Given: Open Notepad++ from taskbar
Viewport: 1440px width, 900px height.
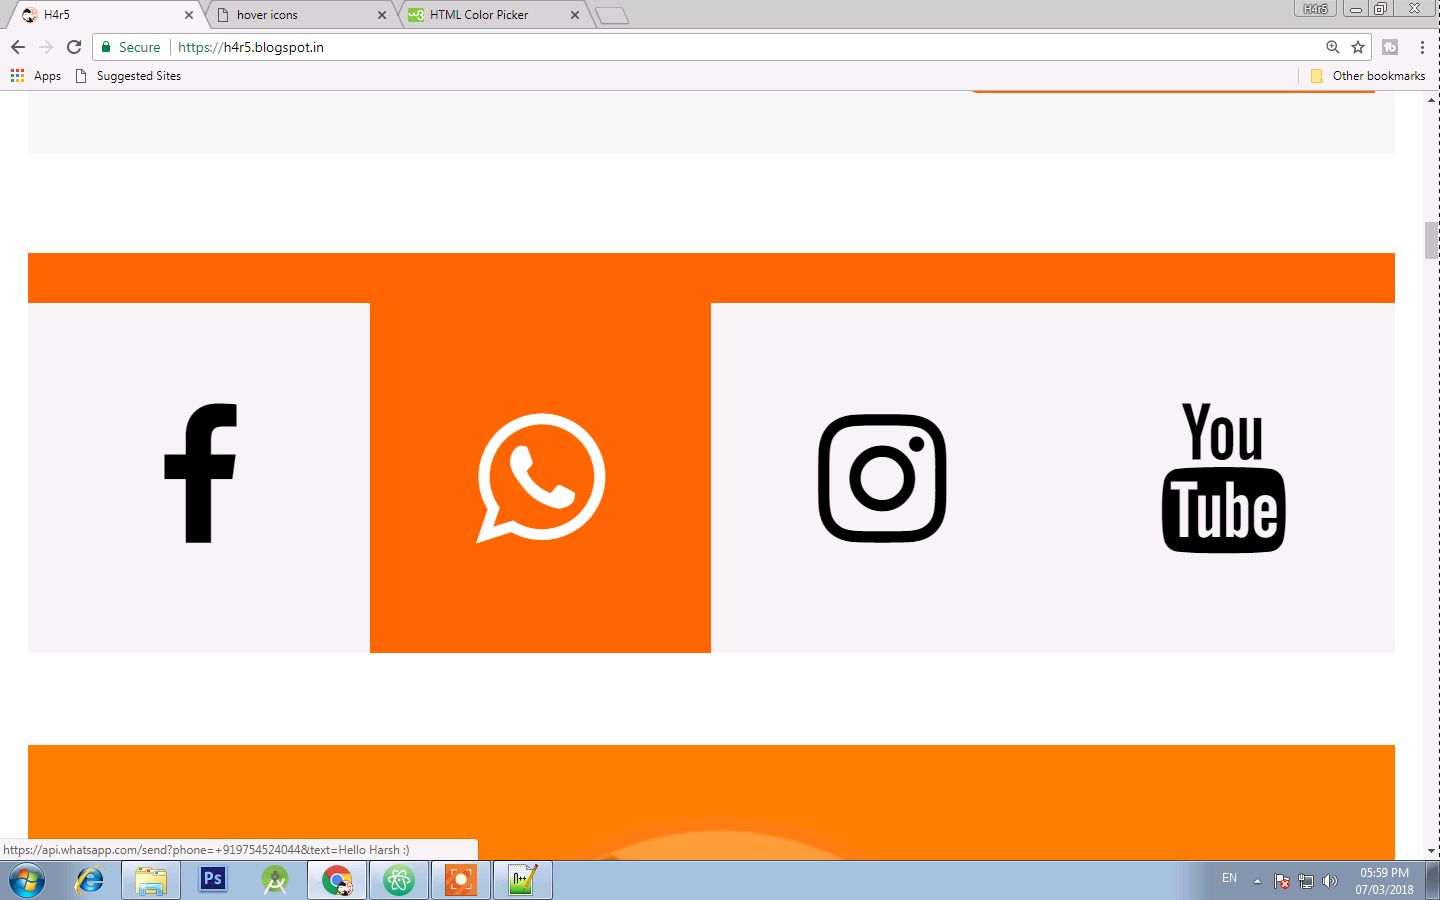Looking at the screenshot, I should [522, 881].
